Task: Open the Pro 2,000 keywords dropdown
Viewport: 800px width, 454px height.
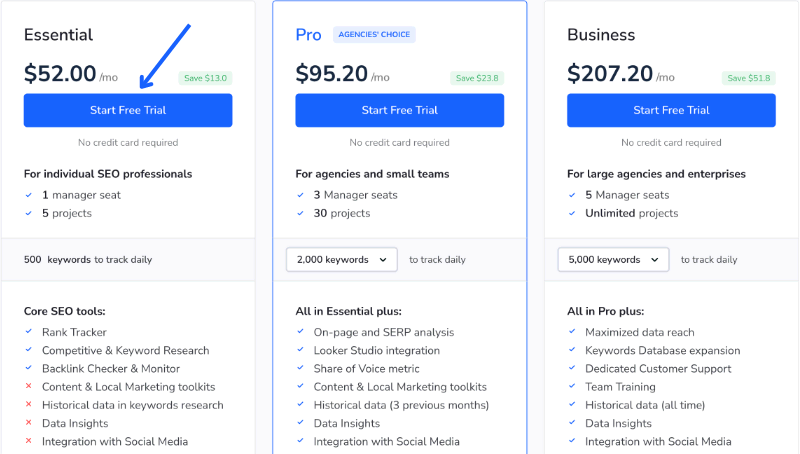Action: tap(341, 260)
